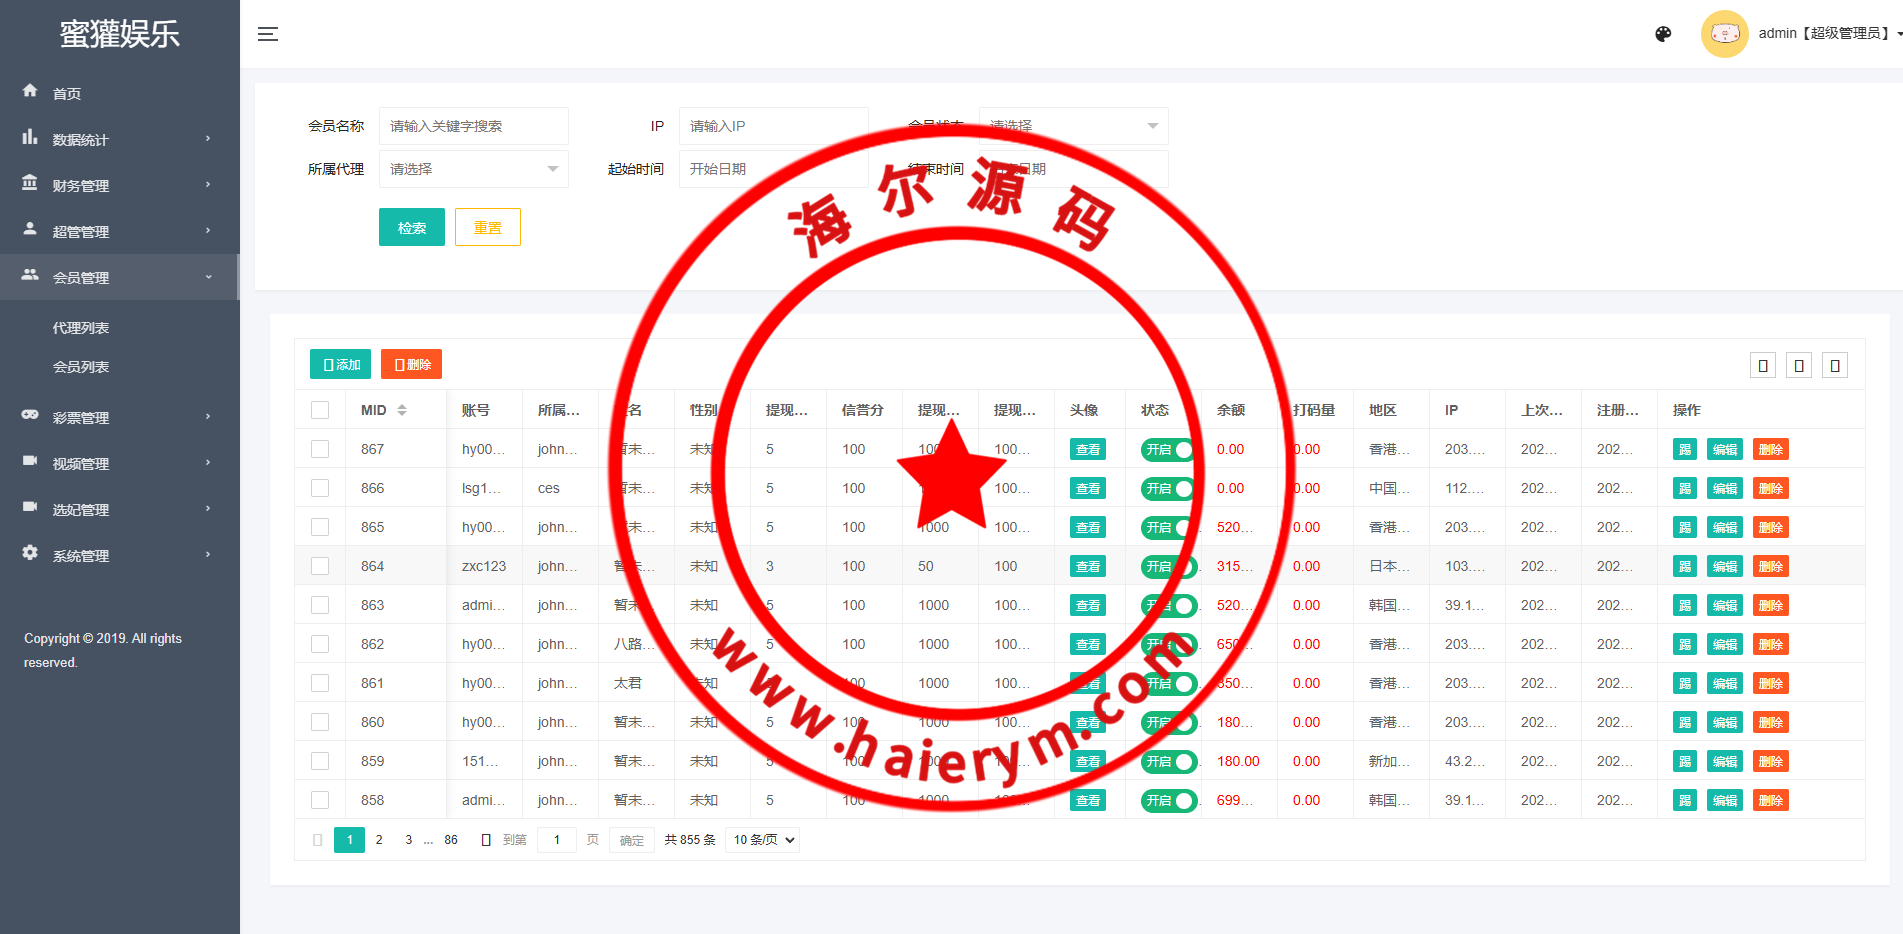Select all rows with header checkbox
1903x934 pixels.
(320, 410)
